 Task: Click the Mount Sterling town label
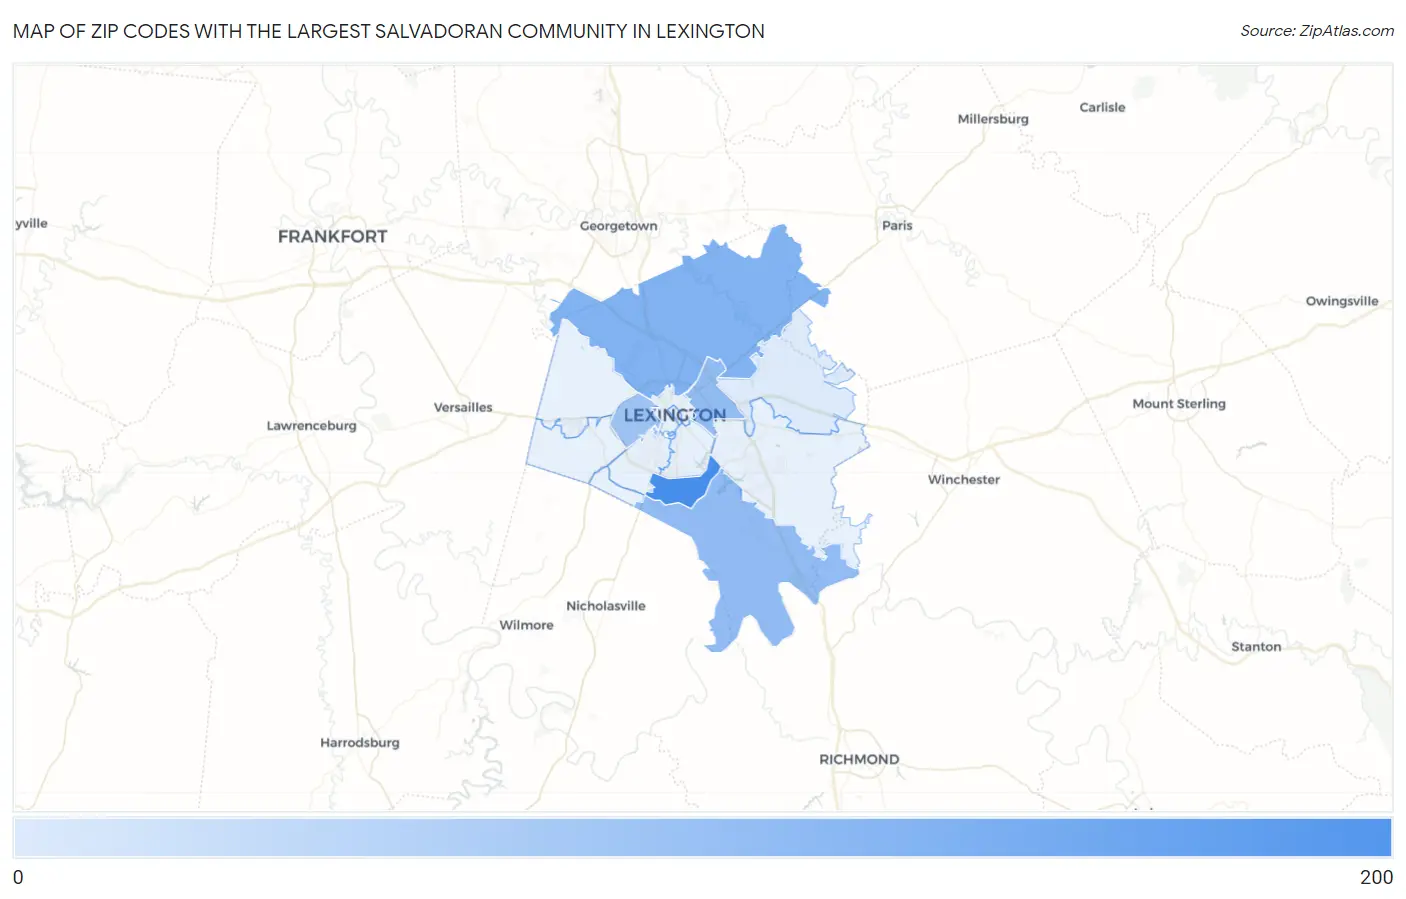pyautogui.click(x=1179, y=404)
